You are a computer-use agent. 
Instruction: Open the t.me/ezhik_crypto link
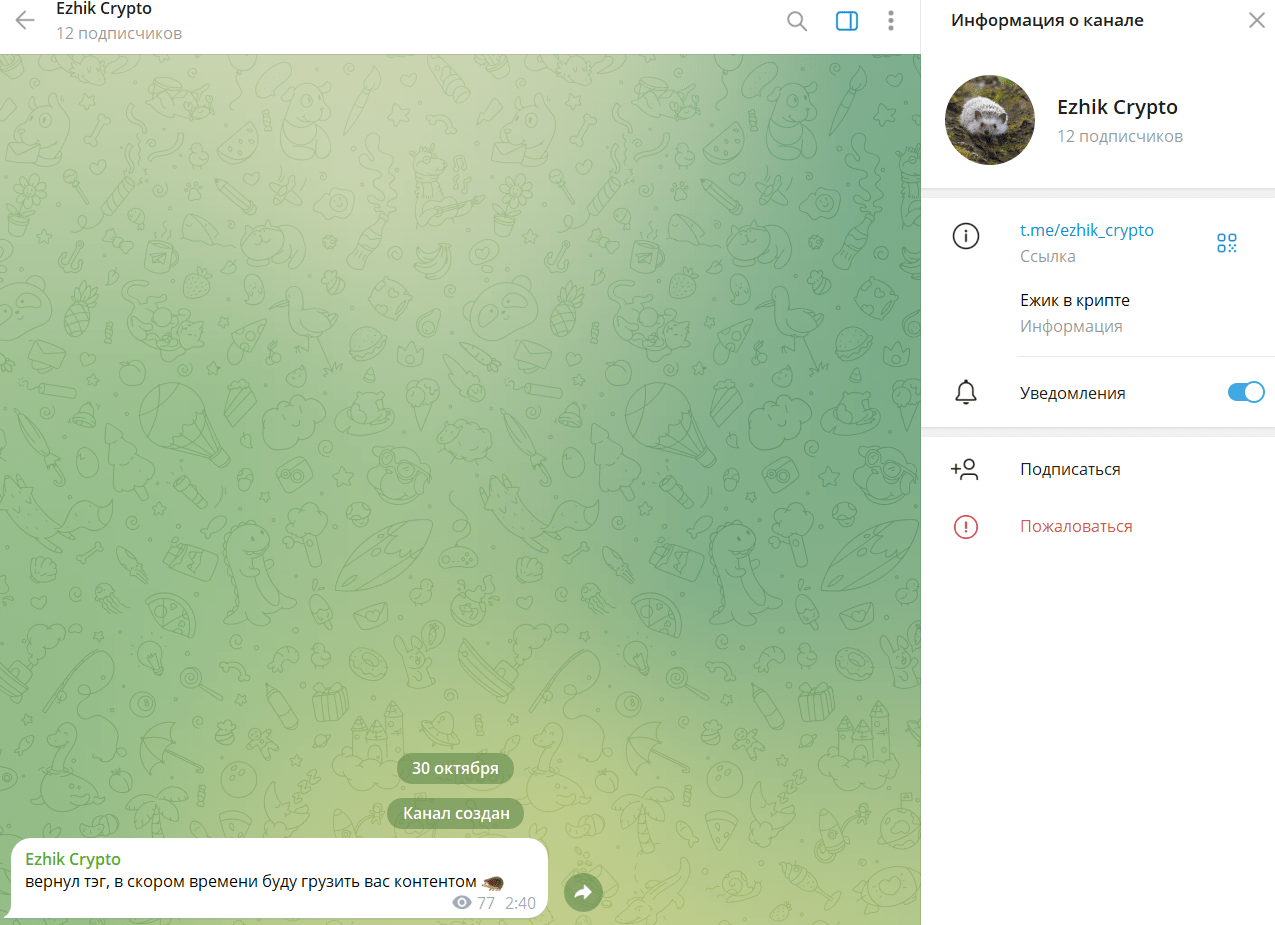[1087, 230]
